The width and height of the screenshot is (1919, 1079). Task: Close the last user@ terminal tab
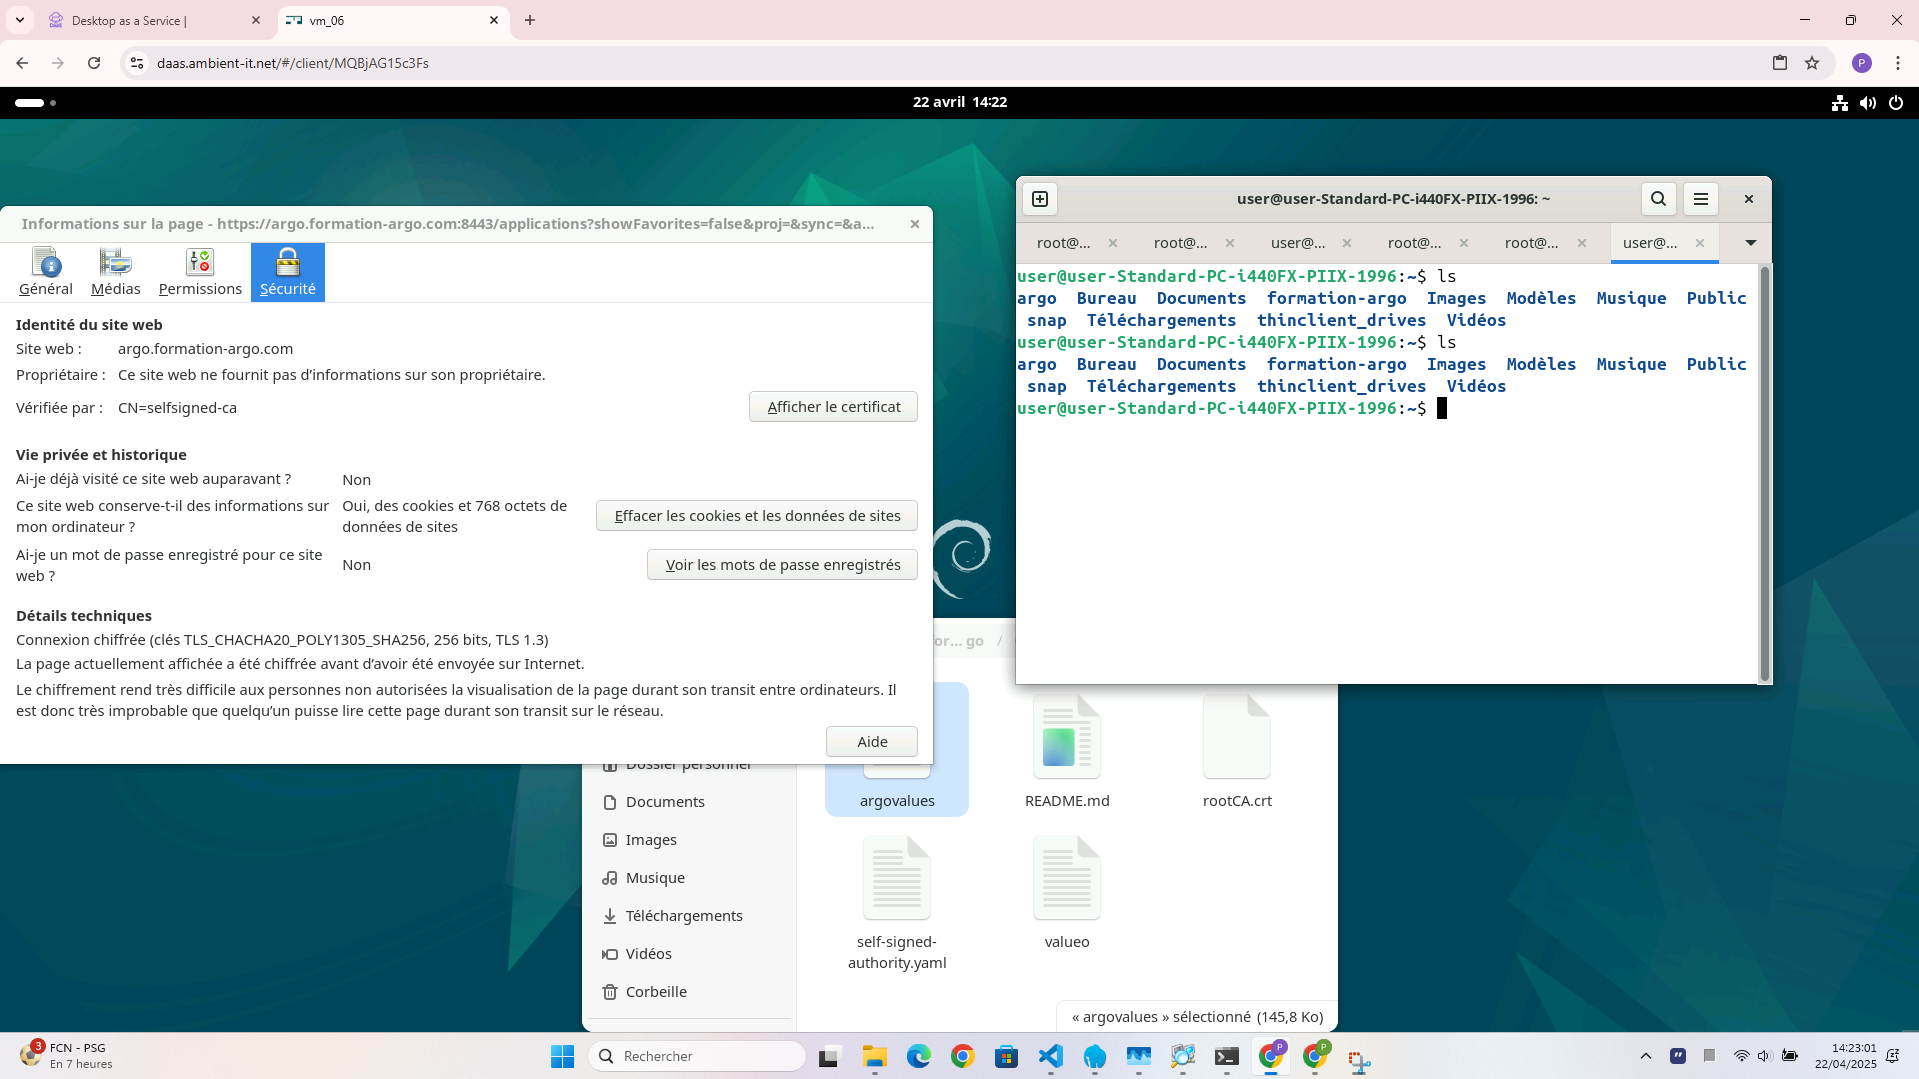click(1699, 243)
